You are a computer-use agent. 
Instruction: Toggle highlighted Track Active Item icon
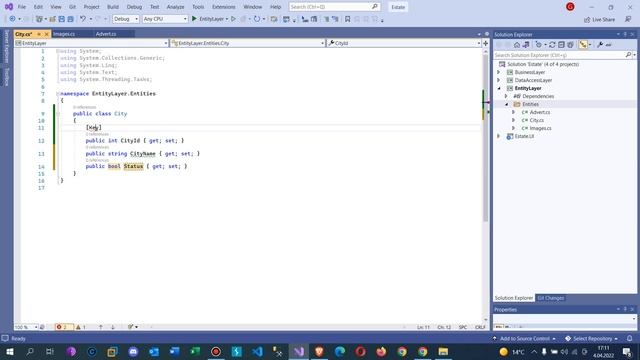pyautogui.click(x=583, y=45)
